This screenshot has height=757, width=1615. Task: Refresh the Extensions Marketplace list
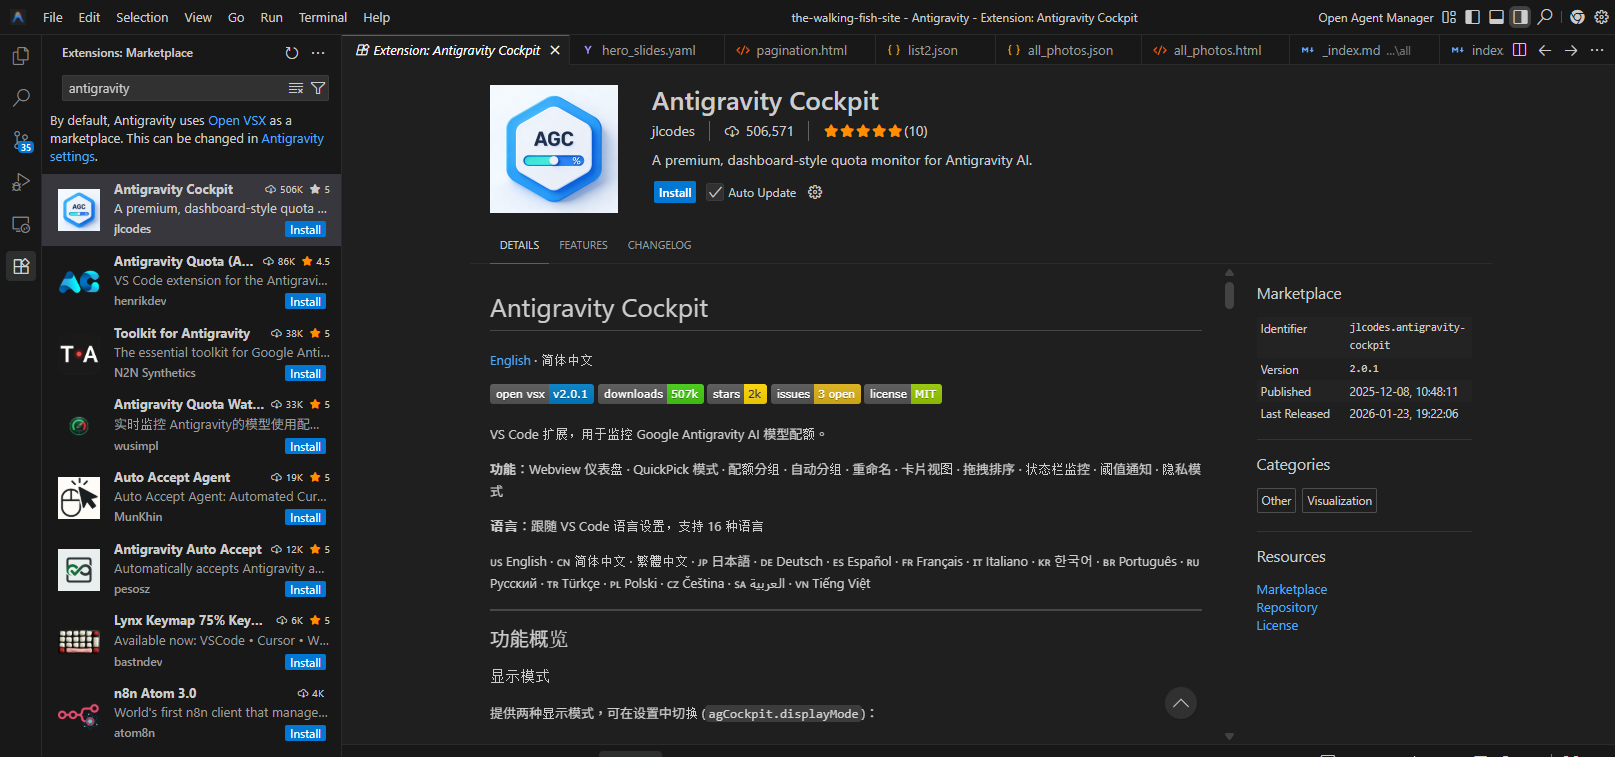click(292, 53)
